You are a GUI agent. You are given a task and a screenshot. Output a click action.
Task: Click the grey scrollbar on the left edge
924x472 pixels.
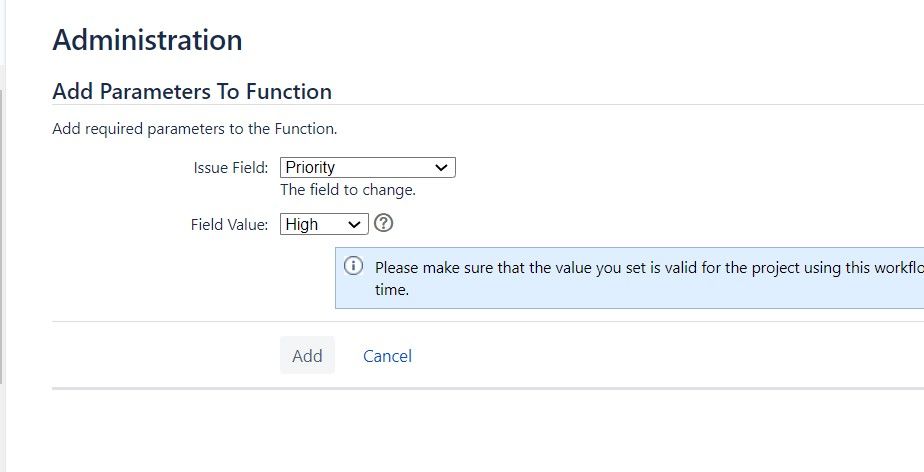[x=2, y=236]
